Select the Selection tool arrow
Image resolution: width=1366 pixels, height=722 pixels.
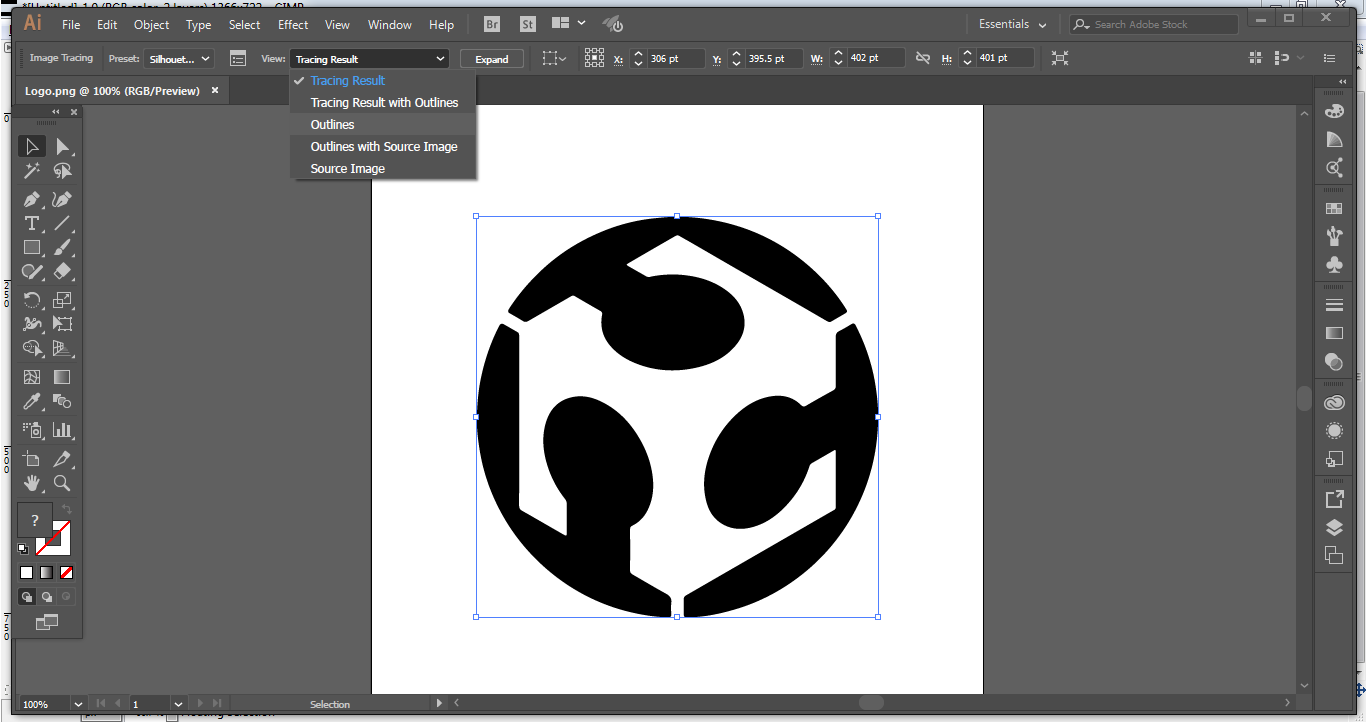point(32,146)
